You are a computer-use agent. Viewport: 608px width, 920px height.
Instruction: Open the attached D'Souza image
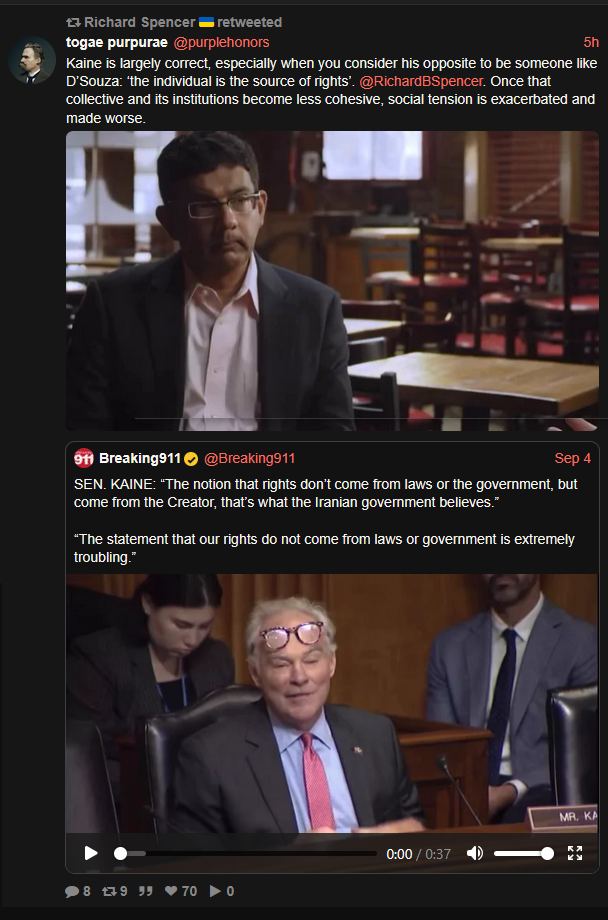(332, 280)
